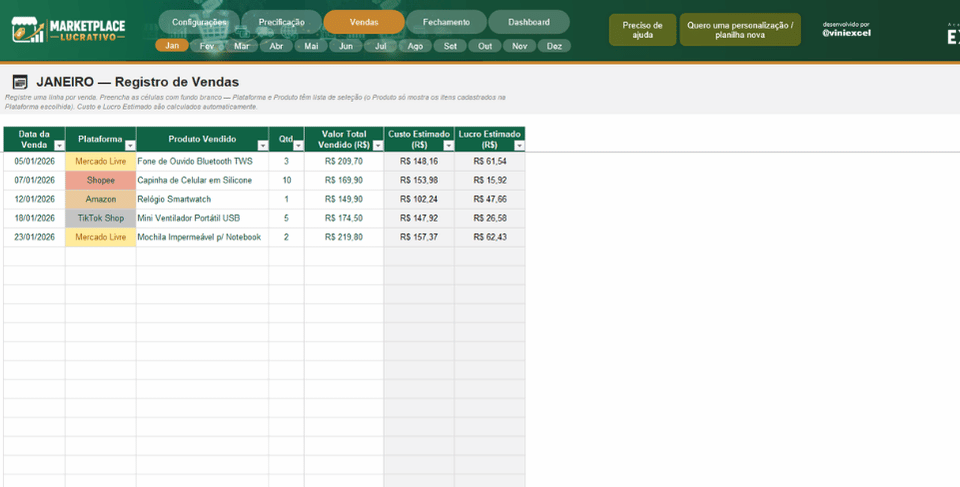This screenshot has width=960, height=487.
Task: Select the TikTok Shop platform cell
Action: 100,219
